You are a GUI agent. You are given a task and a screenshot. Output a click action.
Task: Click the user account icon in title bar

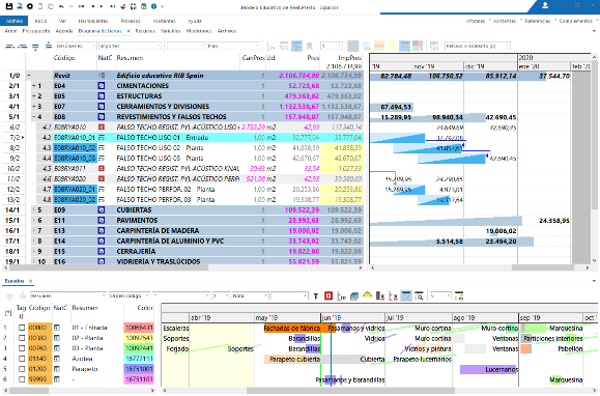tap(545, 5)
